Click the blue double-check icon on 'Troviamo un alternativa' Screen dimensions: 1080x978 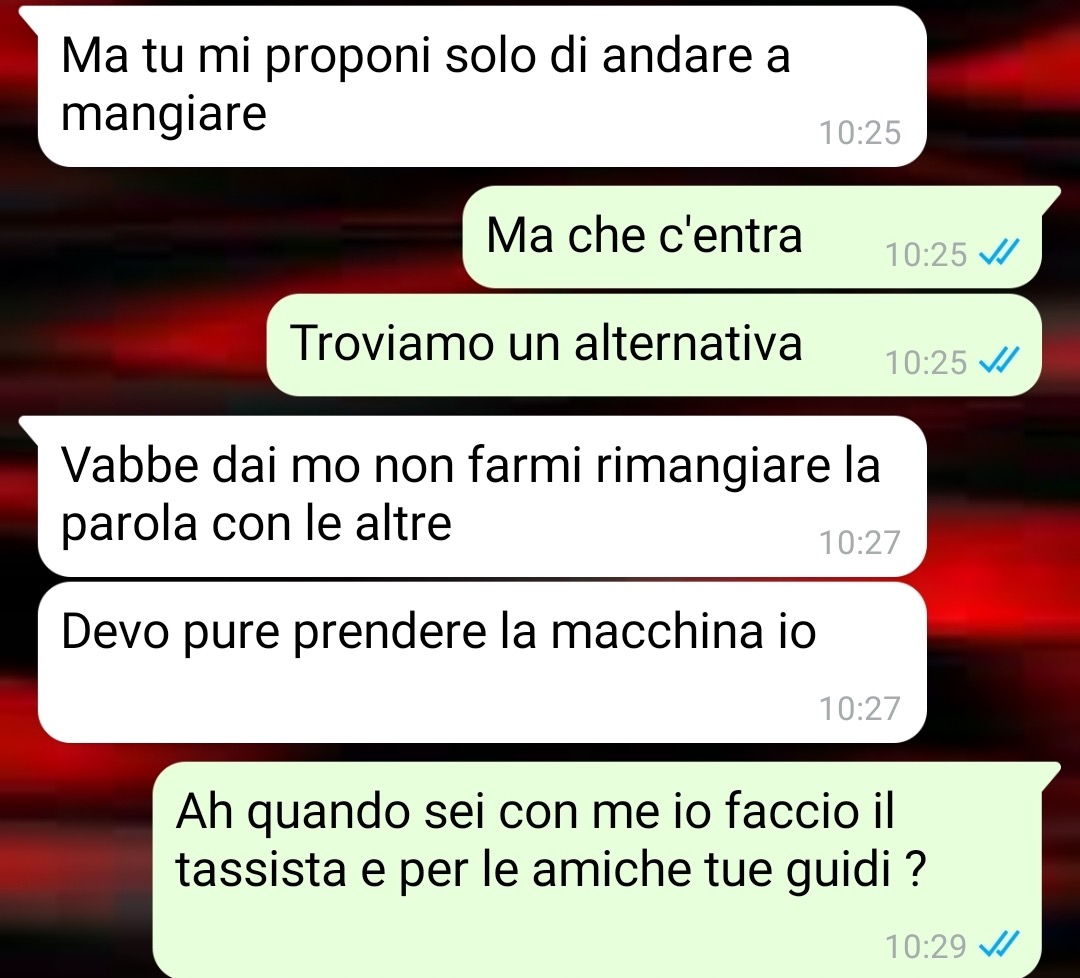[x=999, y=360]
